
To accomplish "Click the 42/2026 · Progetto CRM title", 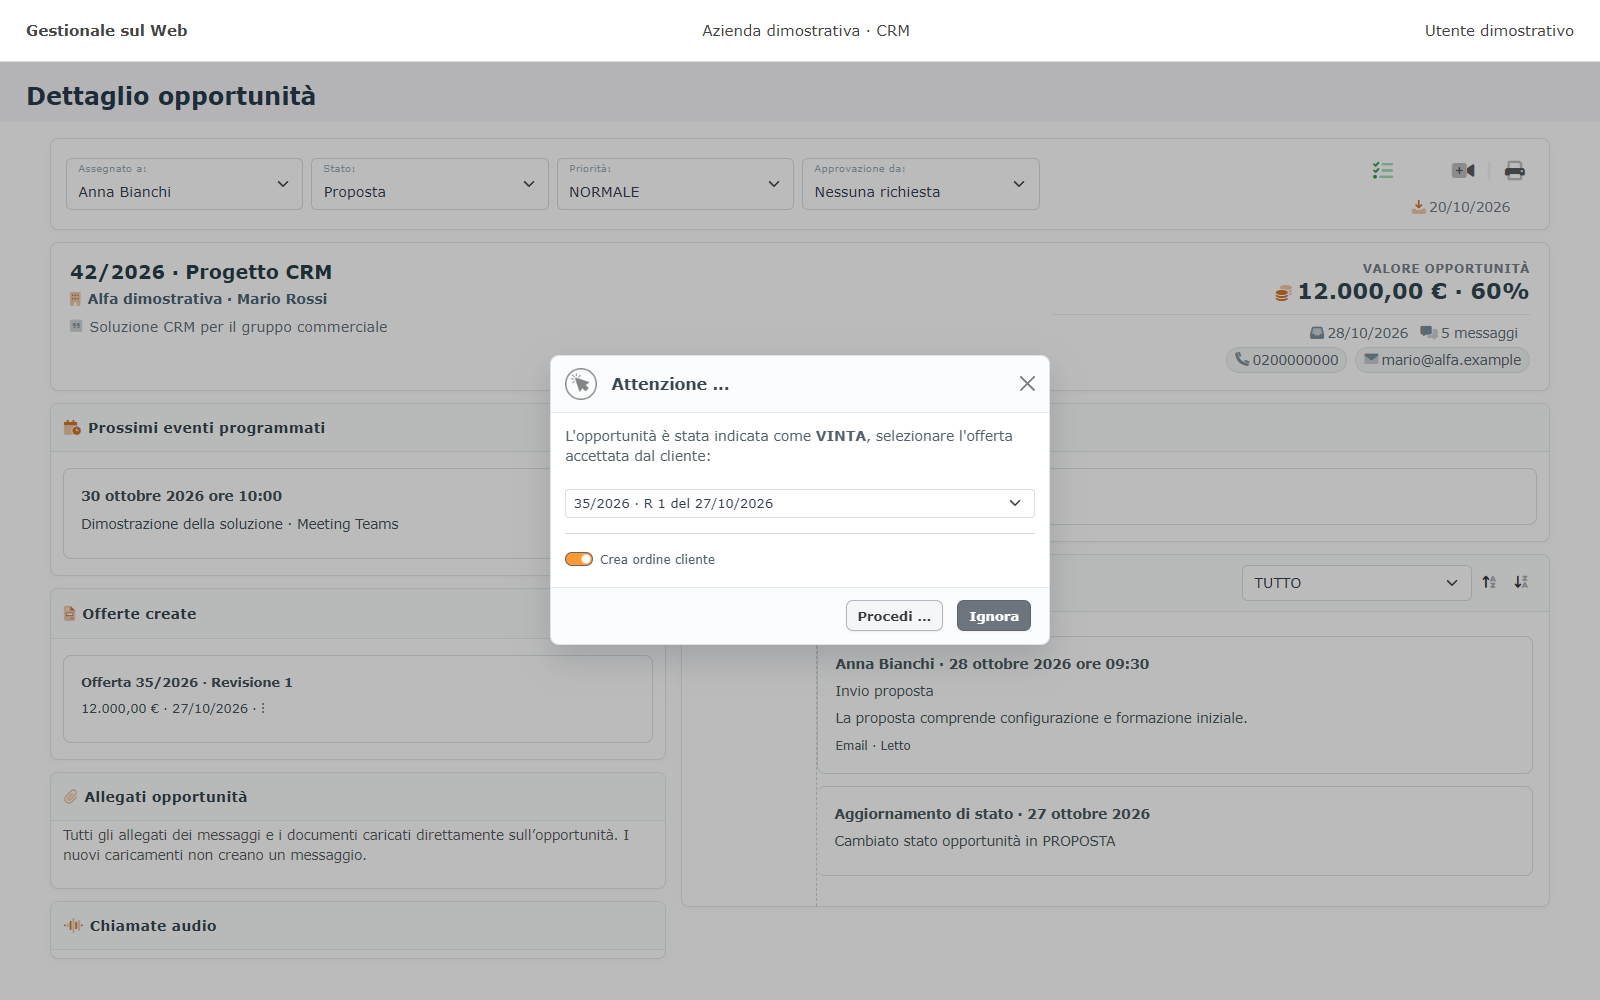I will (x=201, y=272).
